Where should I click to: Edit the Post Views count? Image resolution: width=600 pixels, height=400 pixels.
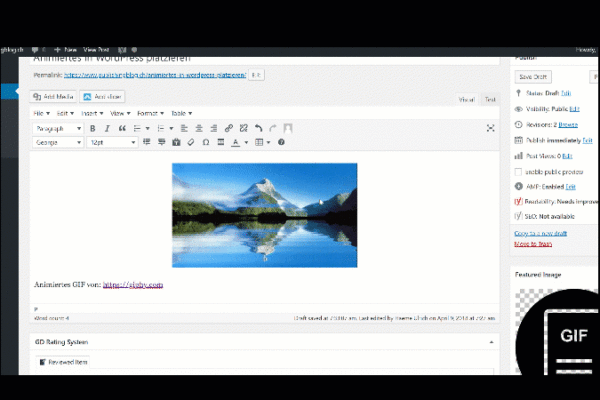point(567,156)
